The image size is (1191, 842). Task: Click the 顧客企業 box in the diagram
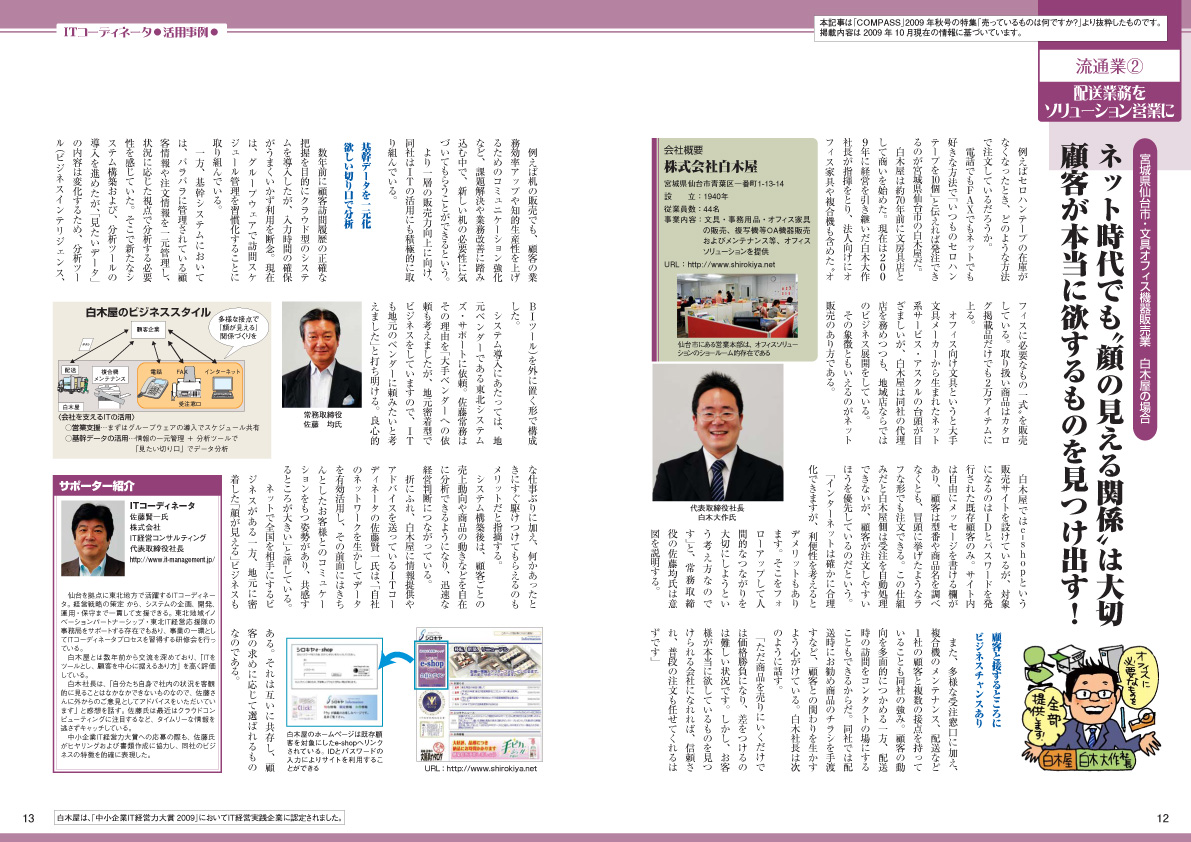149,330
